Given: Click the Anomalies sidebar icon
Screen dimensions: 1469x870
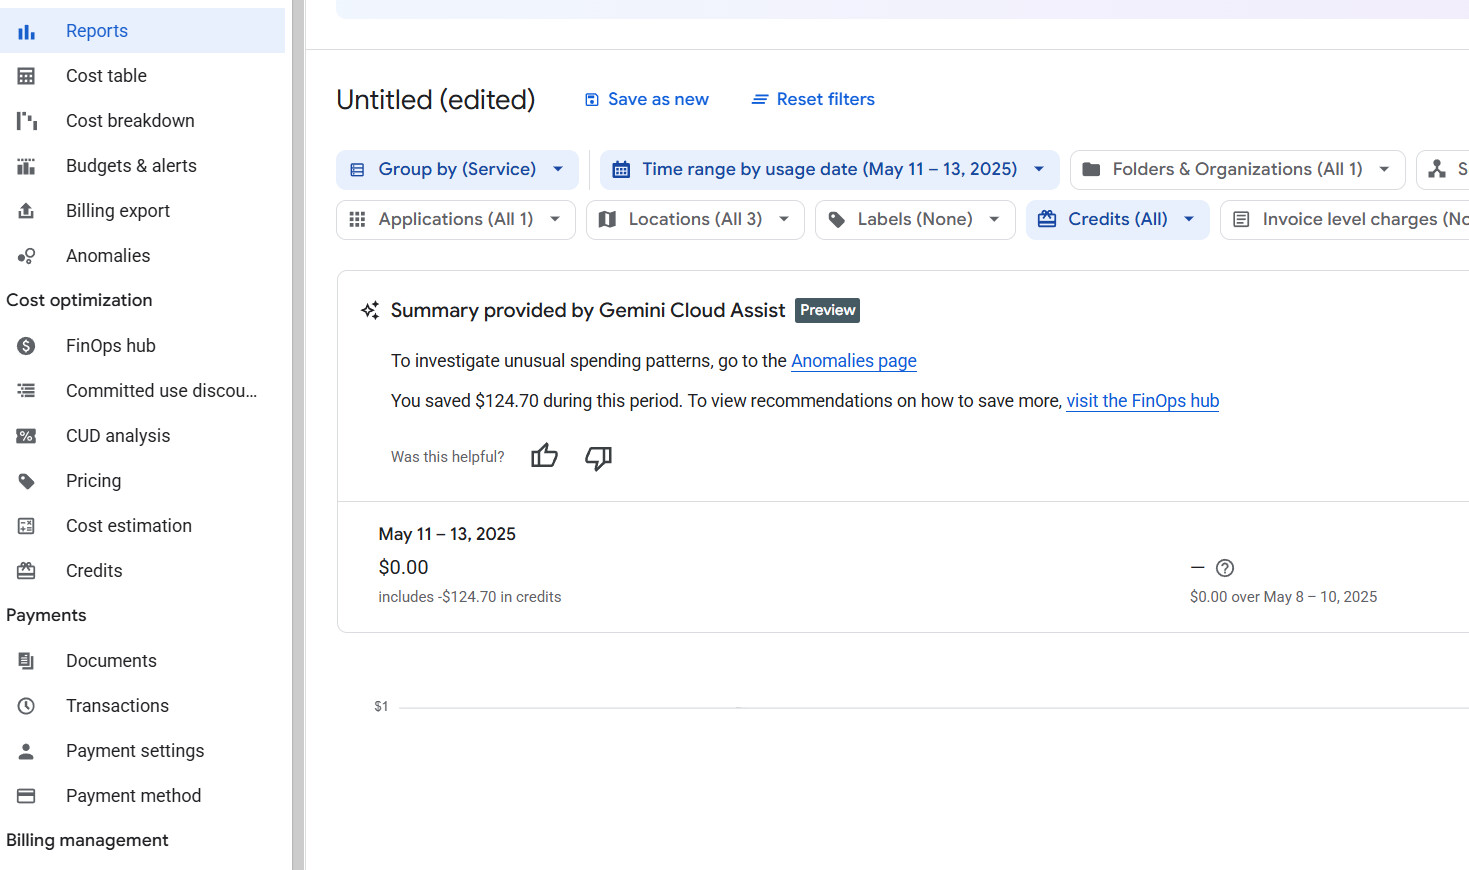Looking at the screenshot, I should tap(27, 256).
